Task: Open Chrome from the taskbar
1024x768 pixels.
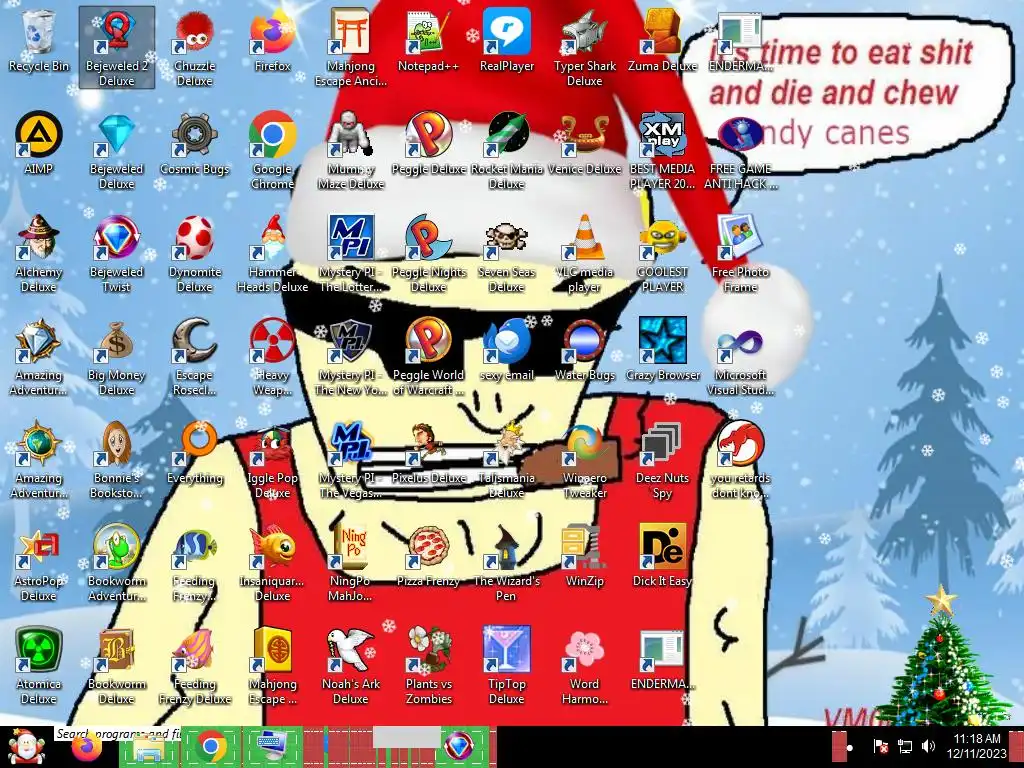Action: 211,747
